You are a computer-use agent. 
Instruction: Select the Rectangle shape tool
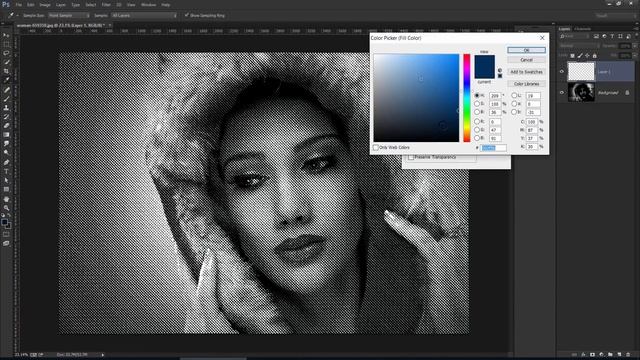tap(6, 189)
